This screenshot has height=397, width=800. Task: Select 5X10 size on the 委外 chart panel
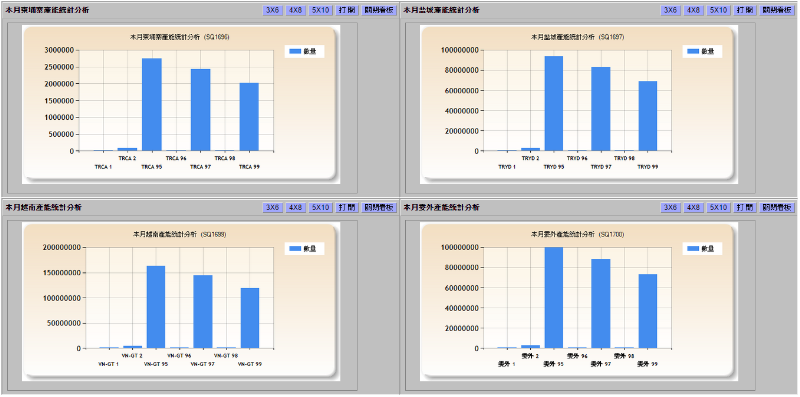[x=718, y=208]
